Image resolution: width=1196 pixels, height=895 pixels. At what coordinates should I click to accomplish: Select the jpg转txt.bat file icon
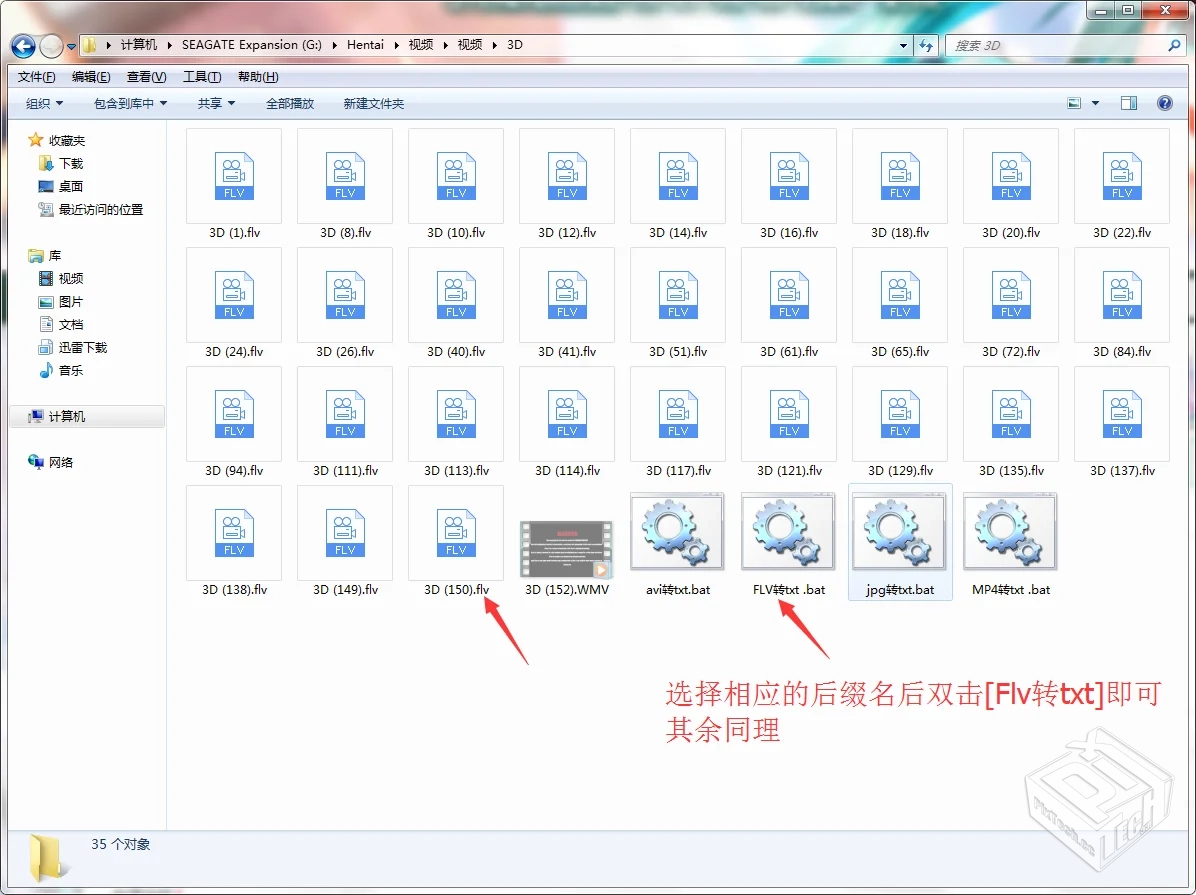pyautogui.click(x=900, y=532)
